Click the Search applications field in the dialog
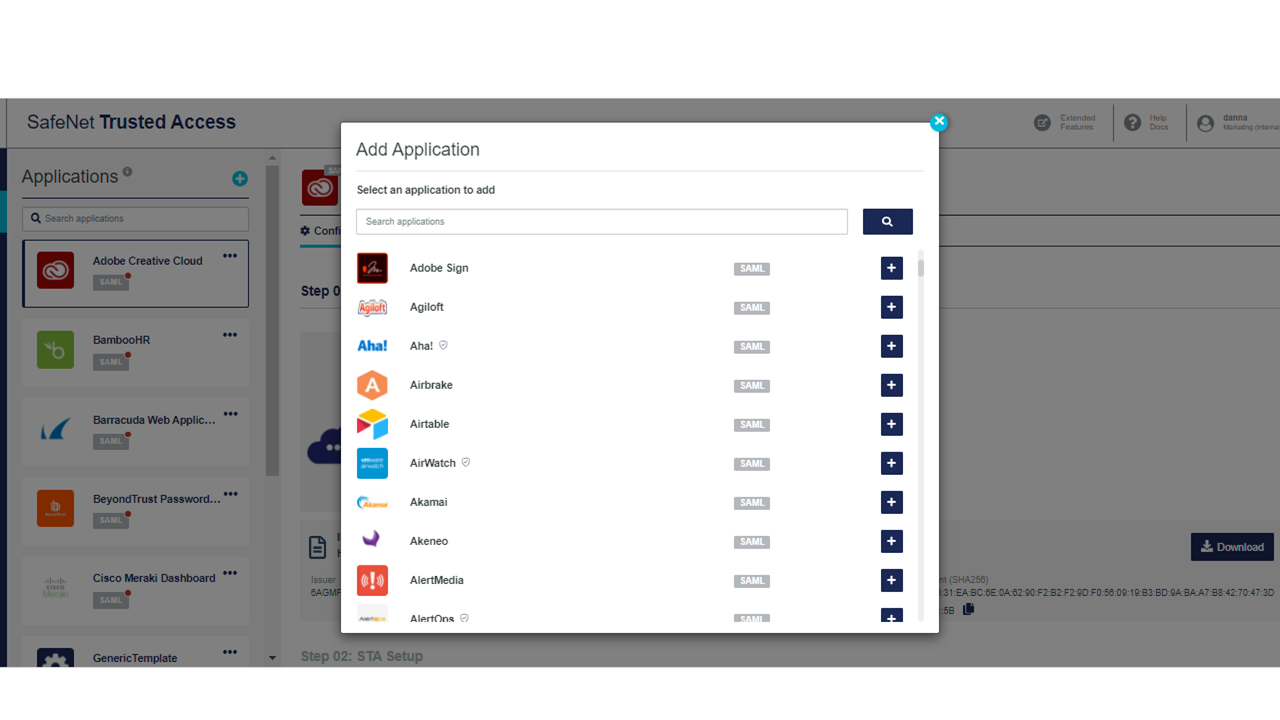1280x720 pixels. click(x=601, y=221)
